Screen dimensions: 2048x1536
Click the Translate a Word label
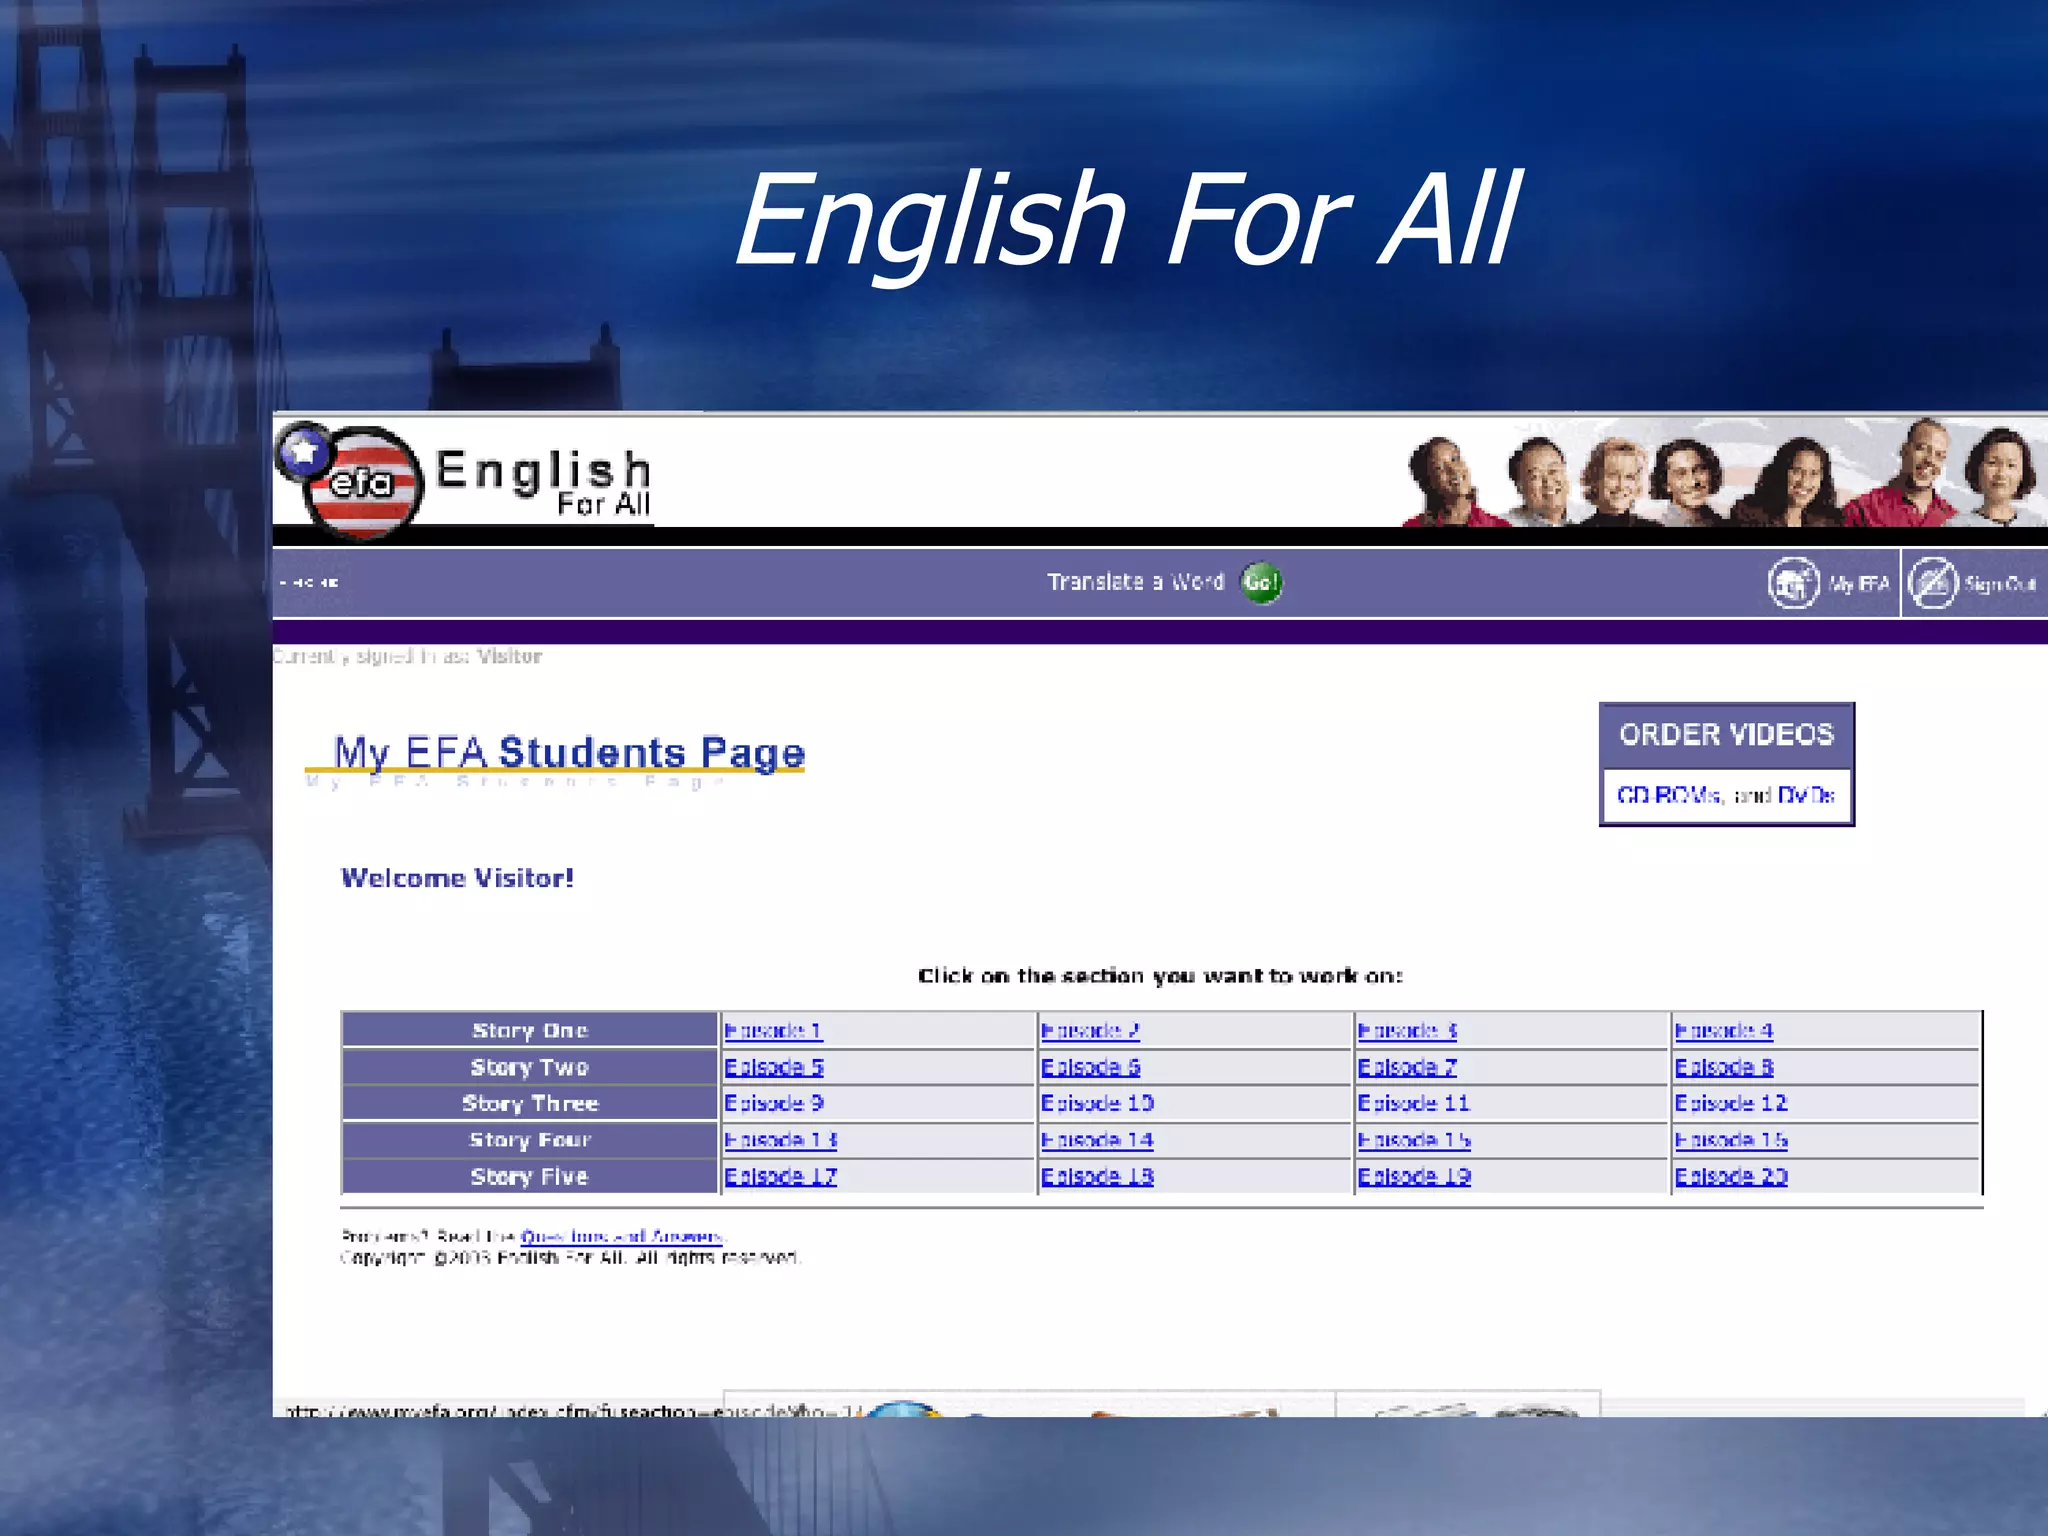1135,582
